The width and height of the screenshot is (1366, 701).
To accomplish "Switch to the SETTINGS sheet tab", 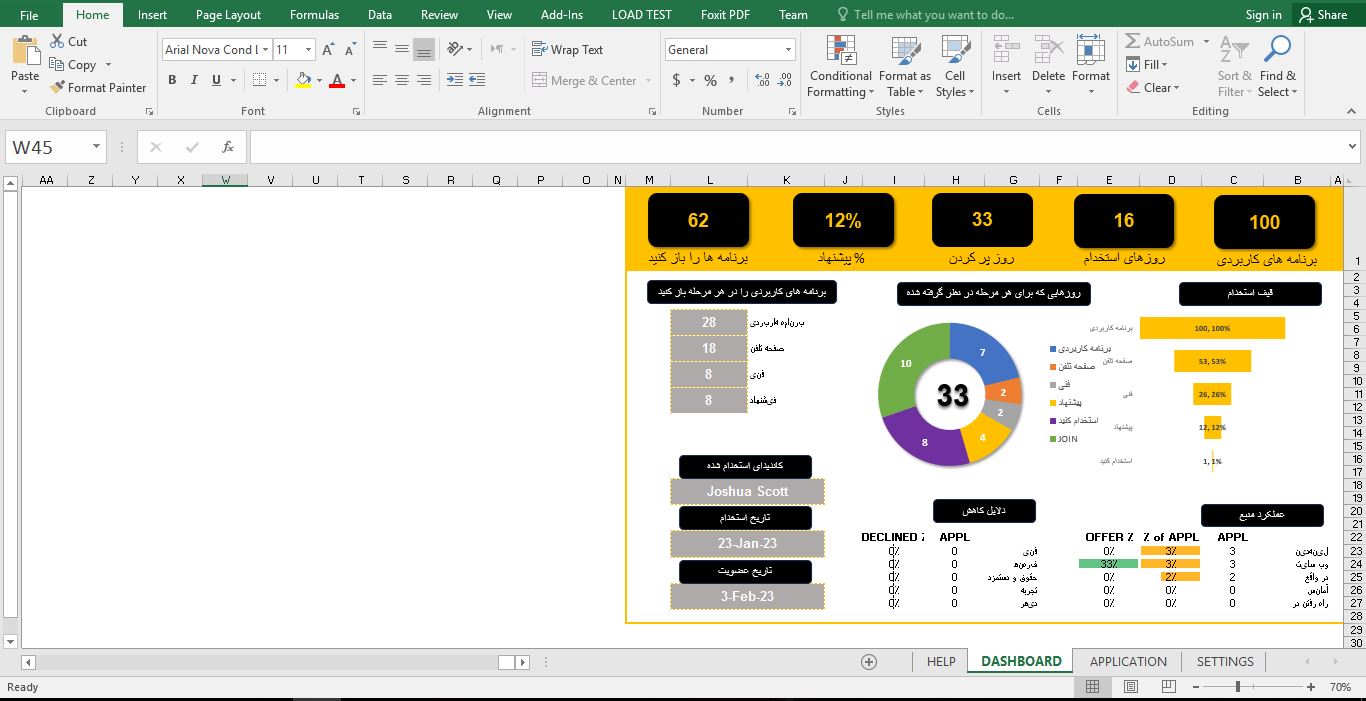I will [x=1225, y=661].
